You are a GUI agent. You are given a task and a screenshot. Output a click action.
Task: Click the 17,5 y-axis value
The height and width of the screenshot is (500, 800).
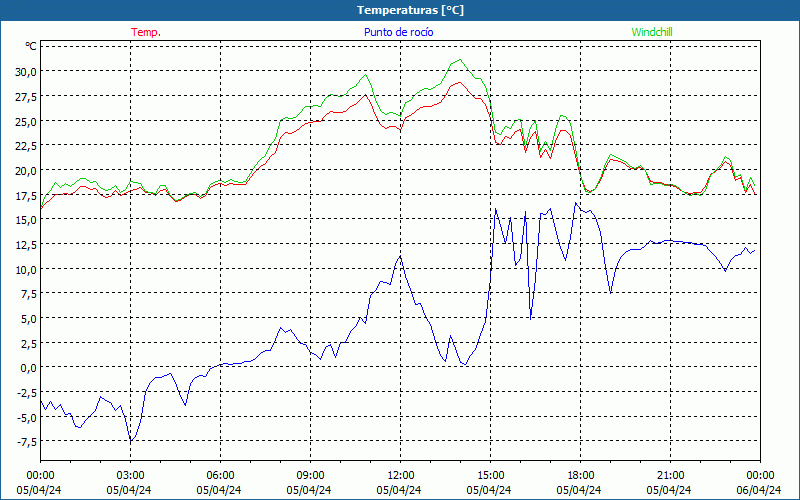[x=26, y=195]
